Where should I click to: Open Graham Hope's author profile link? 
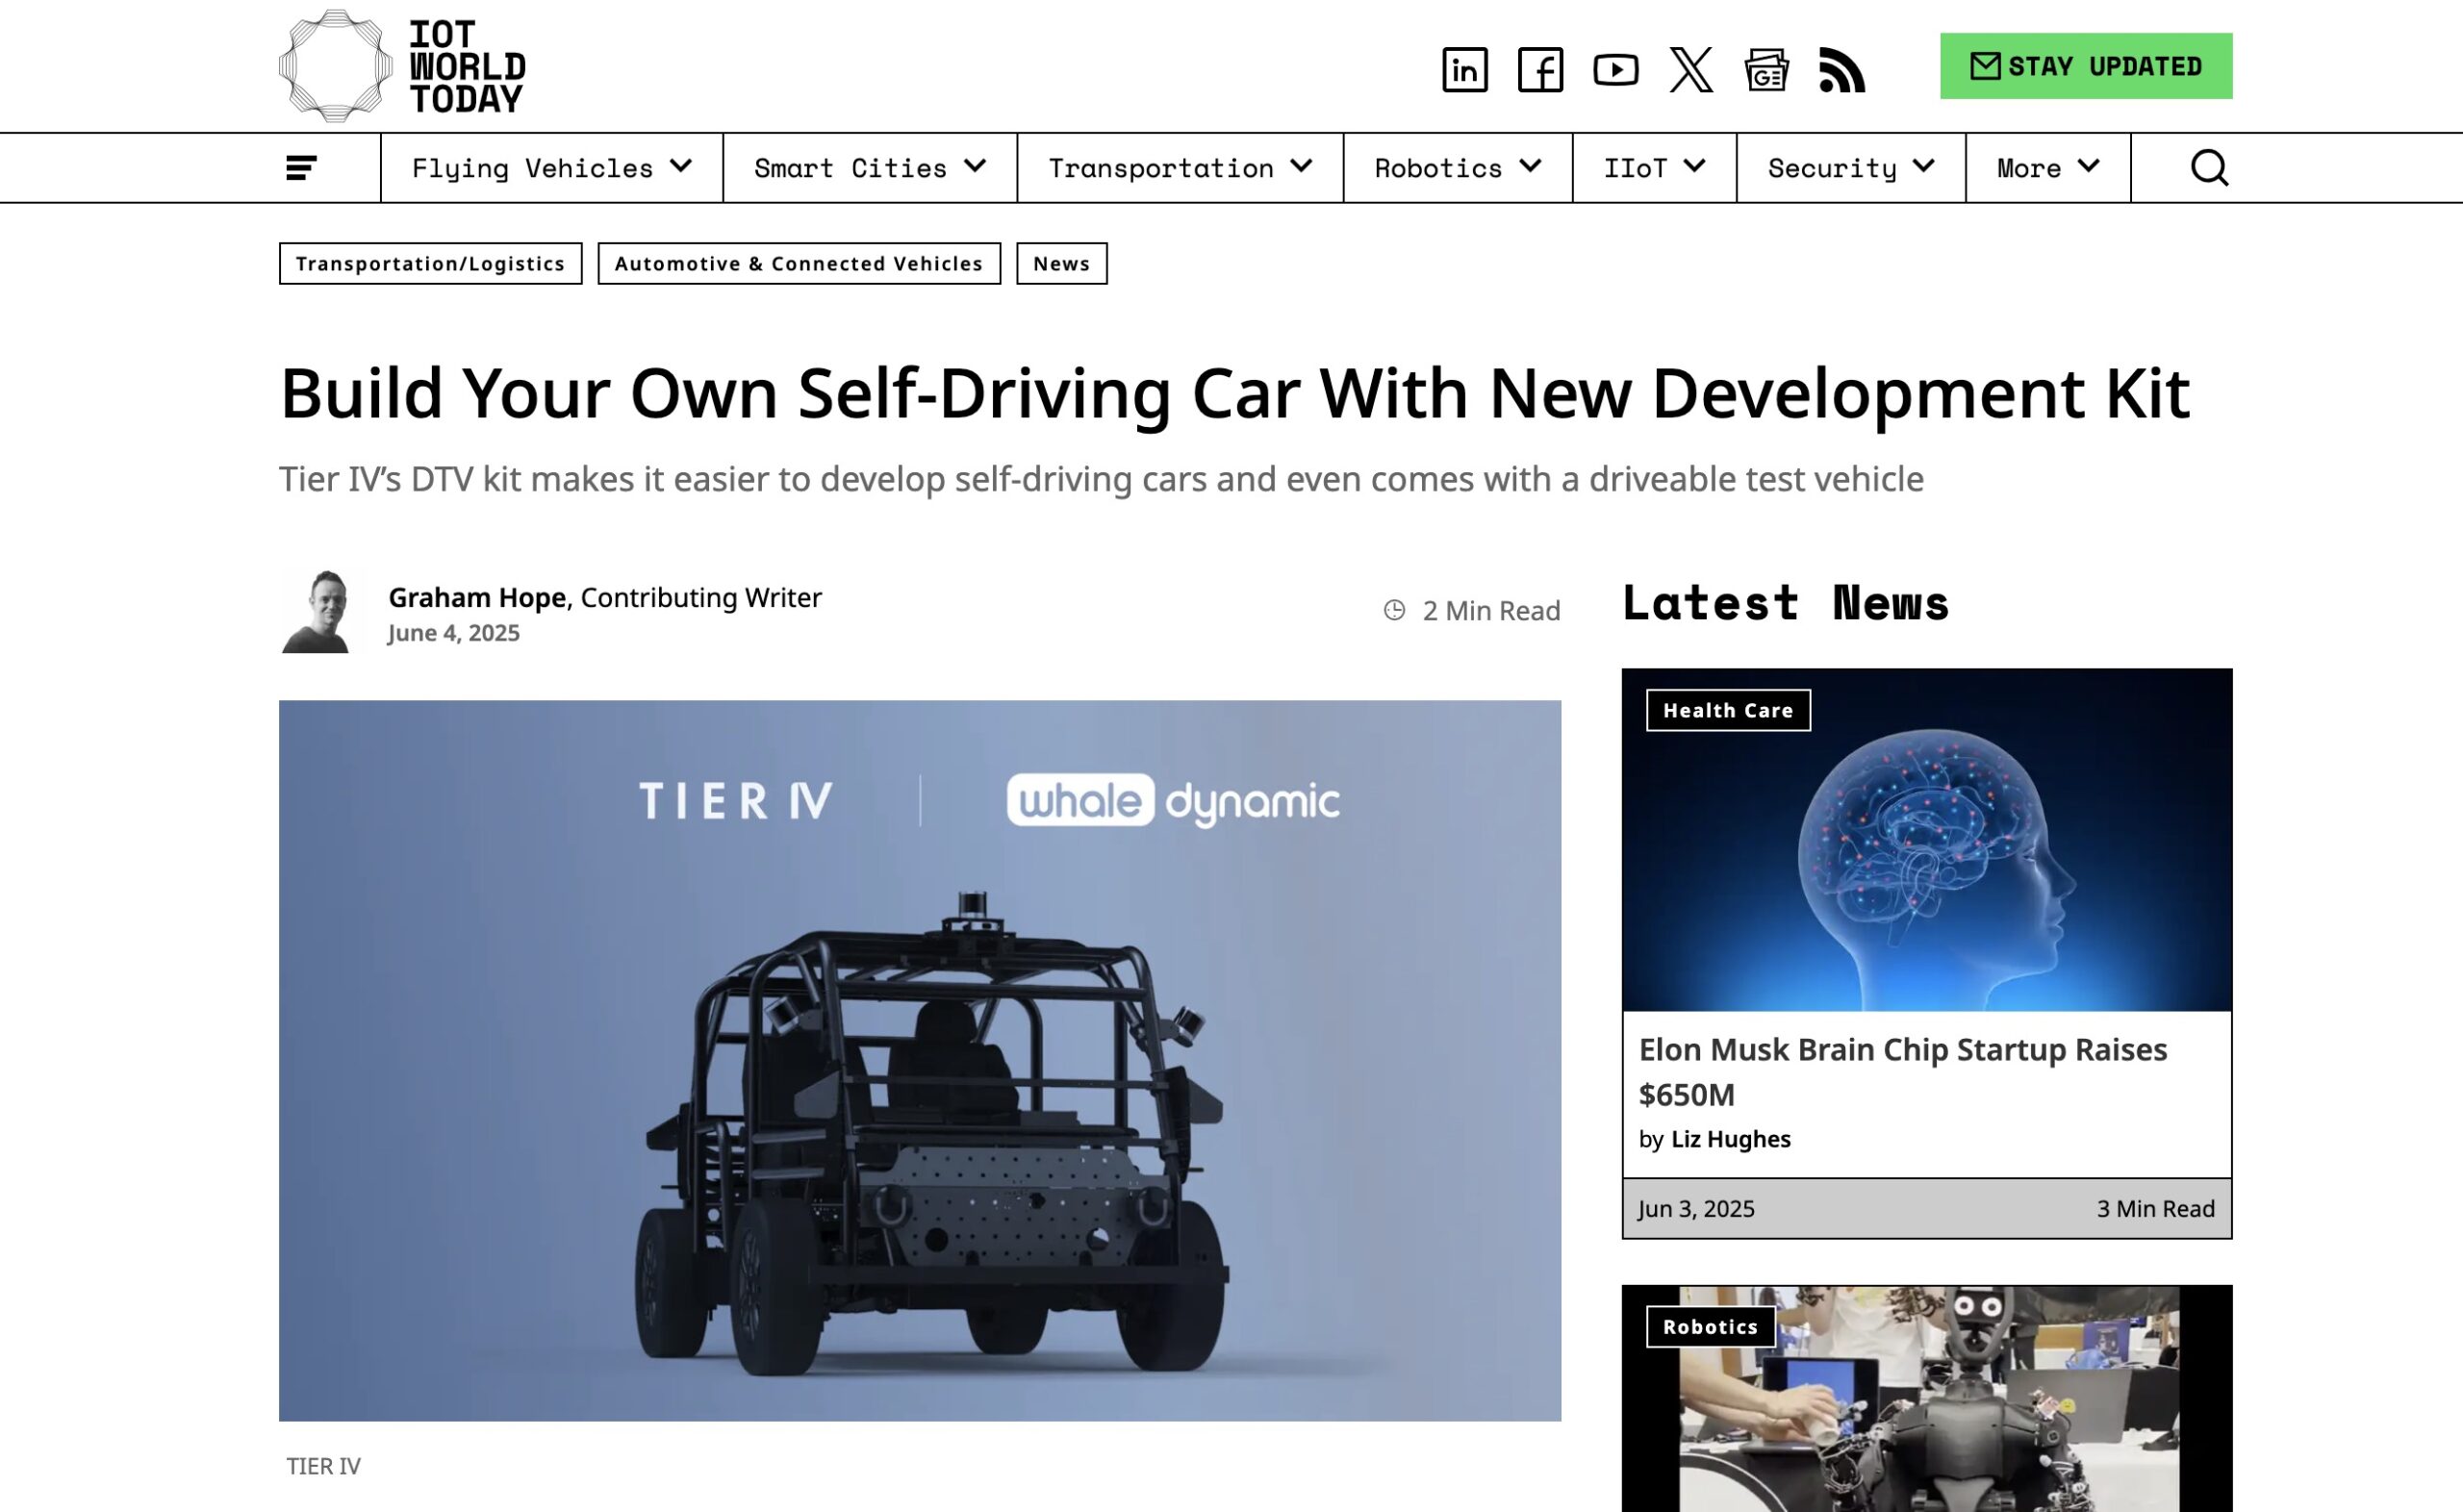coord(477,597)
